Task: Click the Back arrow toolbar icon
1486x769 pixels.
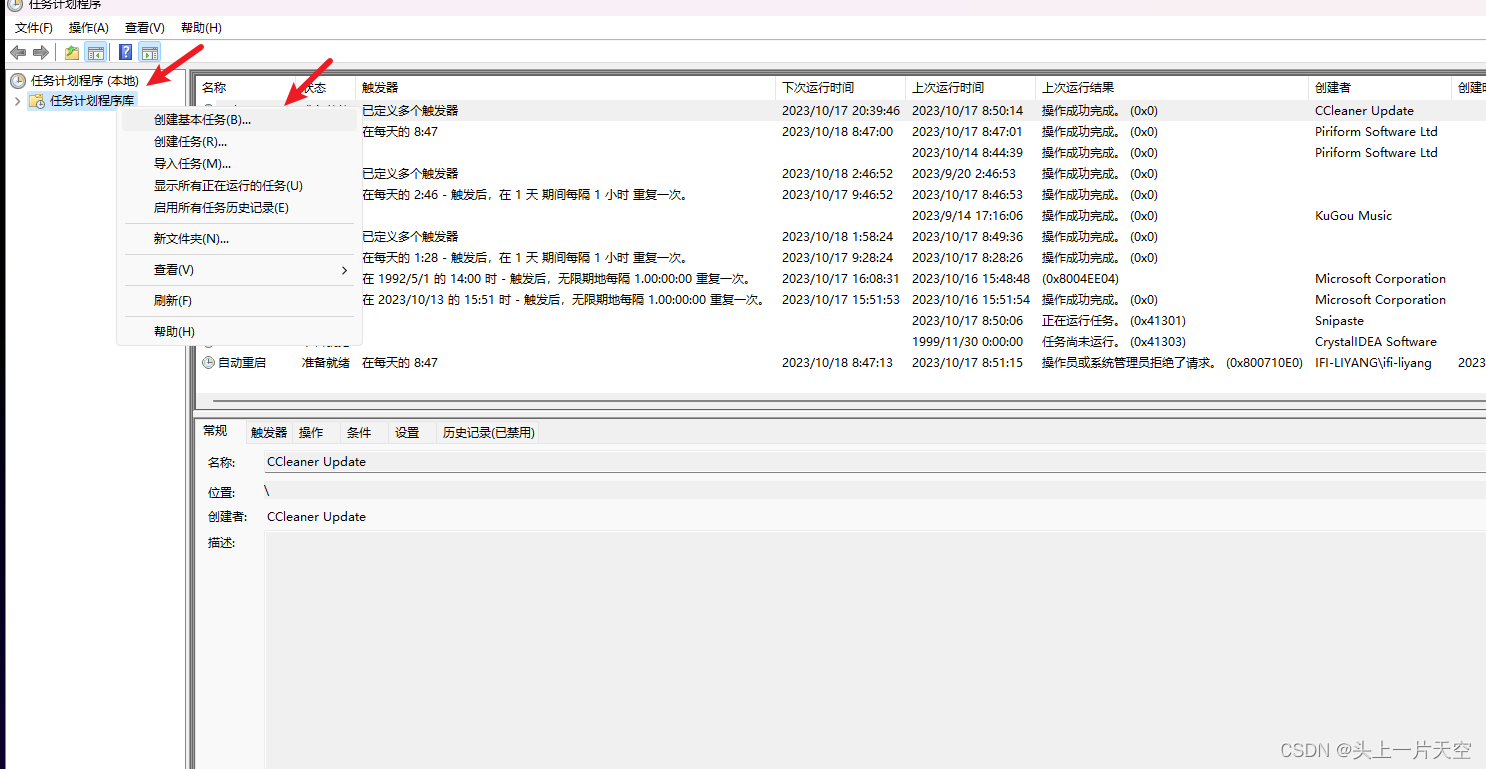Action: [x=18, y=52]
